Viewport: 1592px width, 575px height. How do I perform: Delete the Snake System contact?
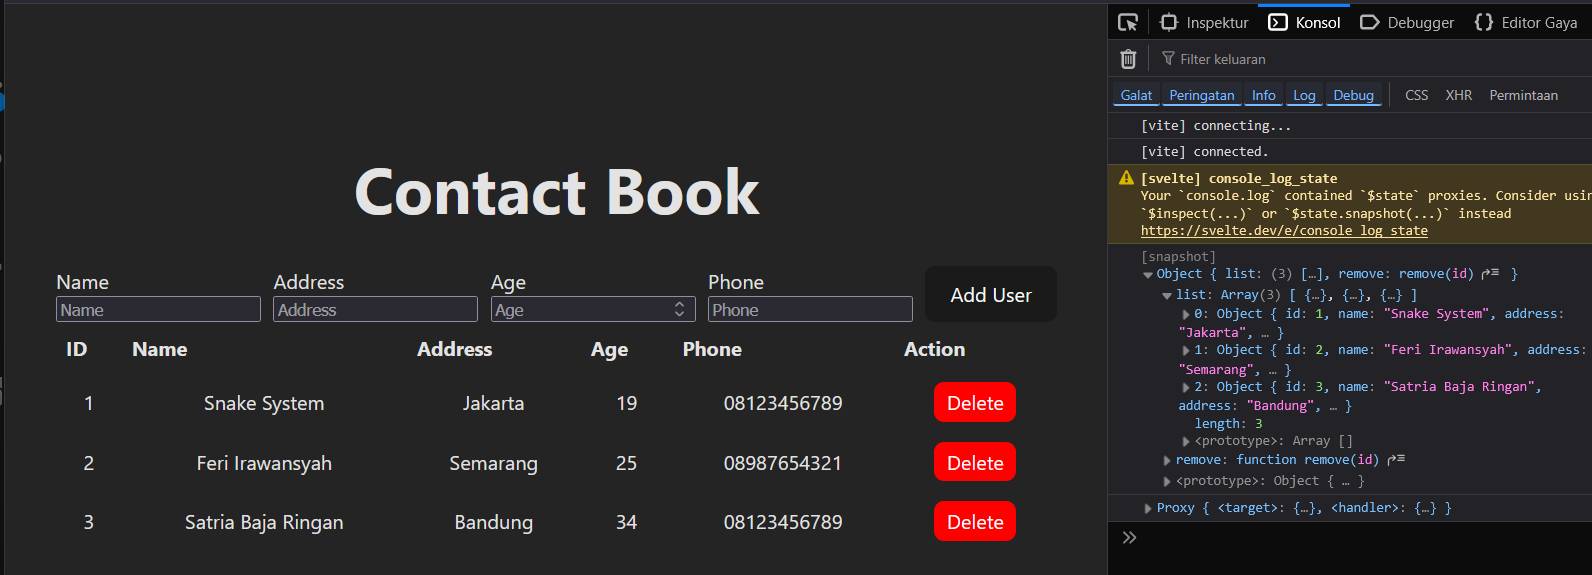pyautogui.click(x=975, y=402)
